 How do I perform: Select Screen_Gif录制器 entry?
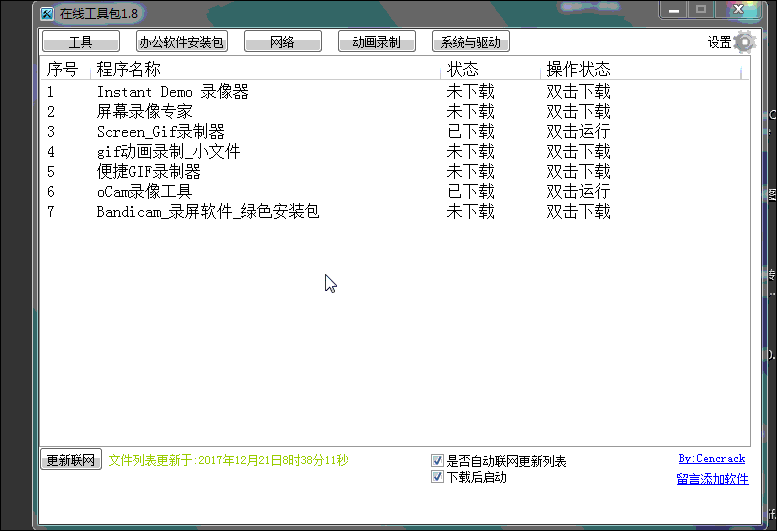pos(394,132)
